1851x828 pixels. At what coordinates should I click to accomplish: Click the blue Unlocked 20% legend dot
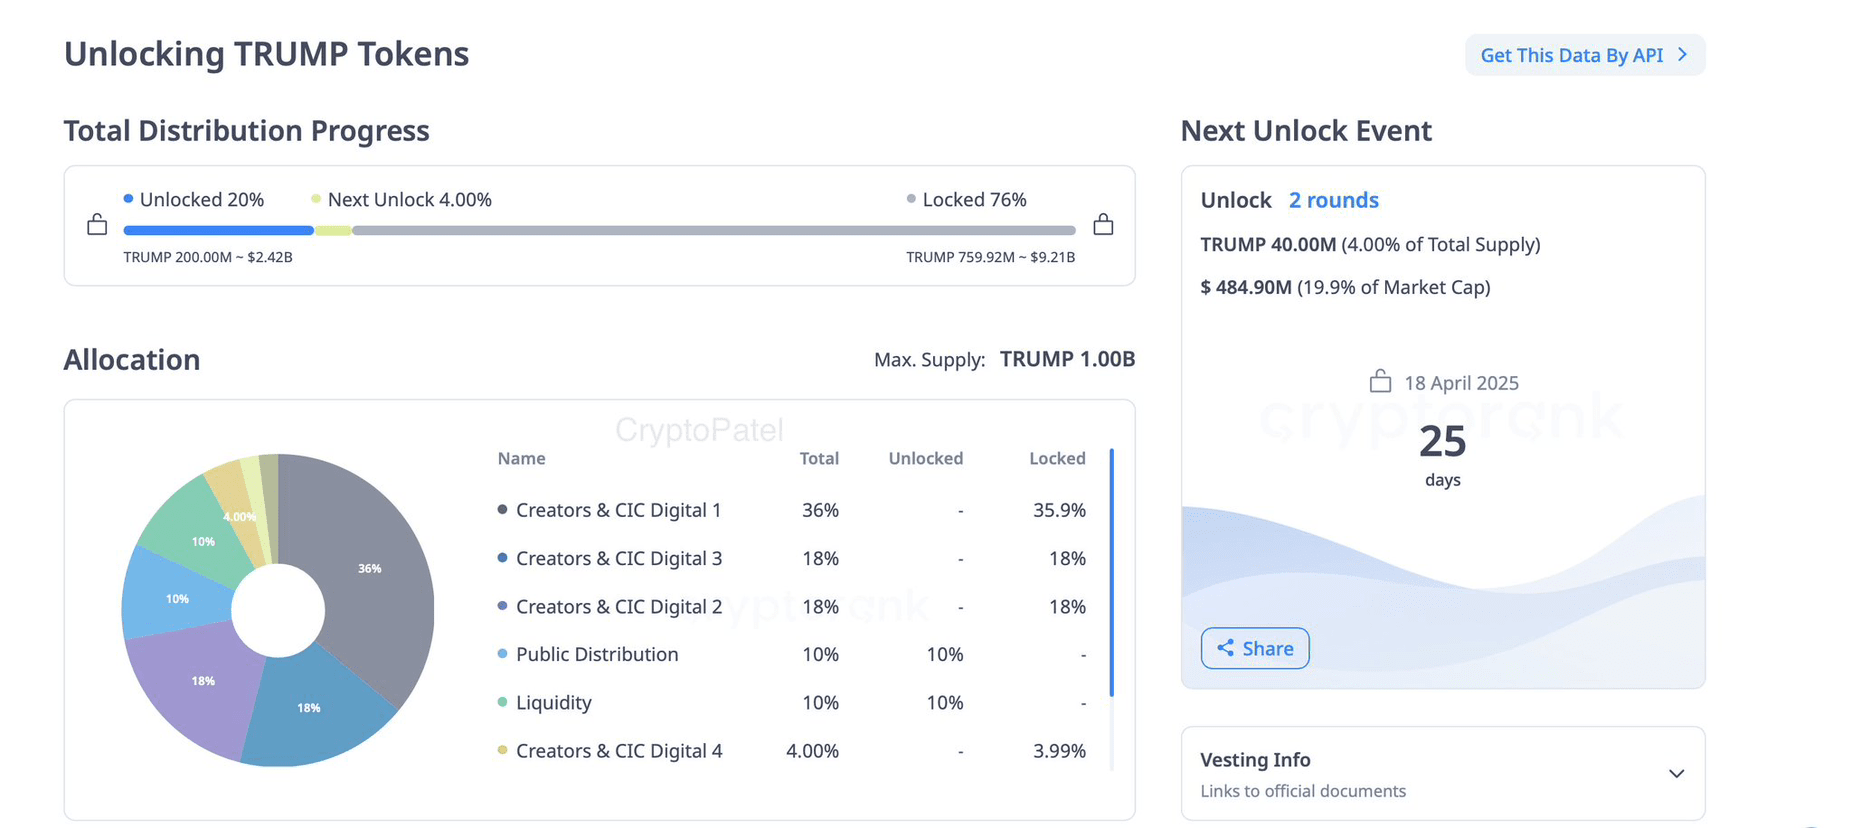(x=128, y=198)
